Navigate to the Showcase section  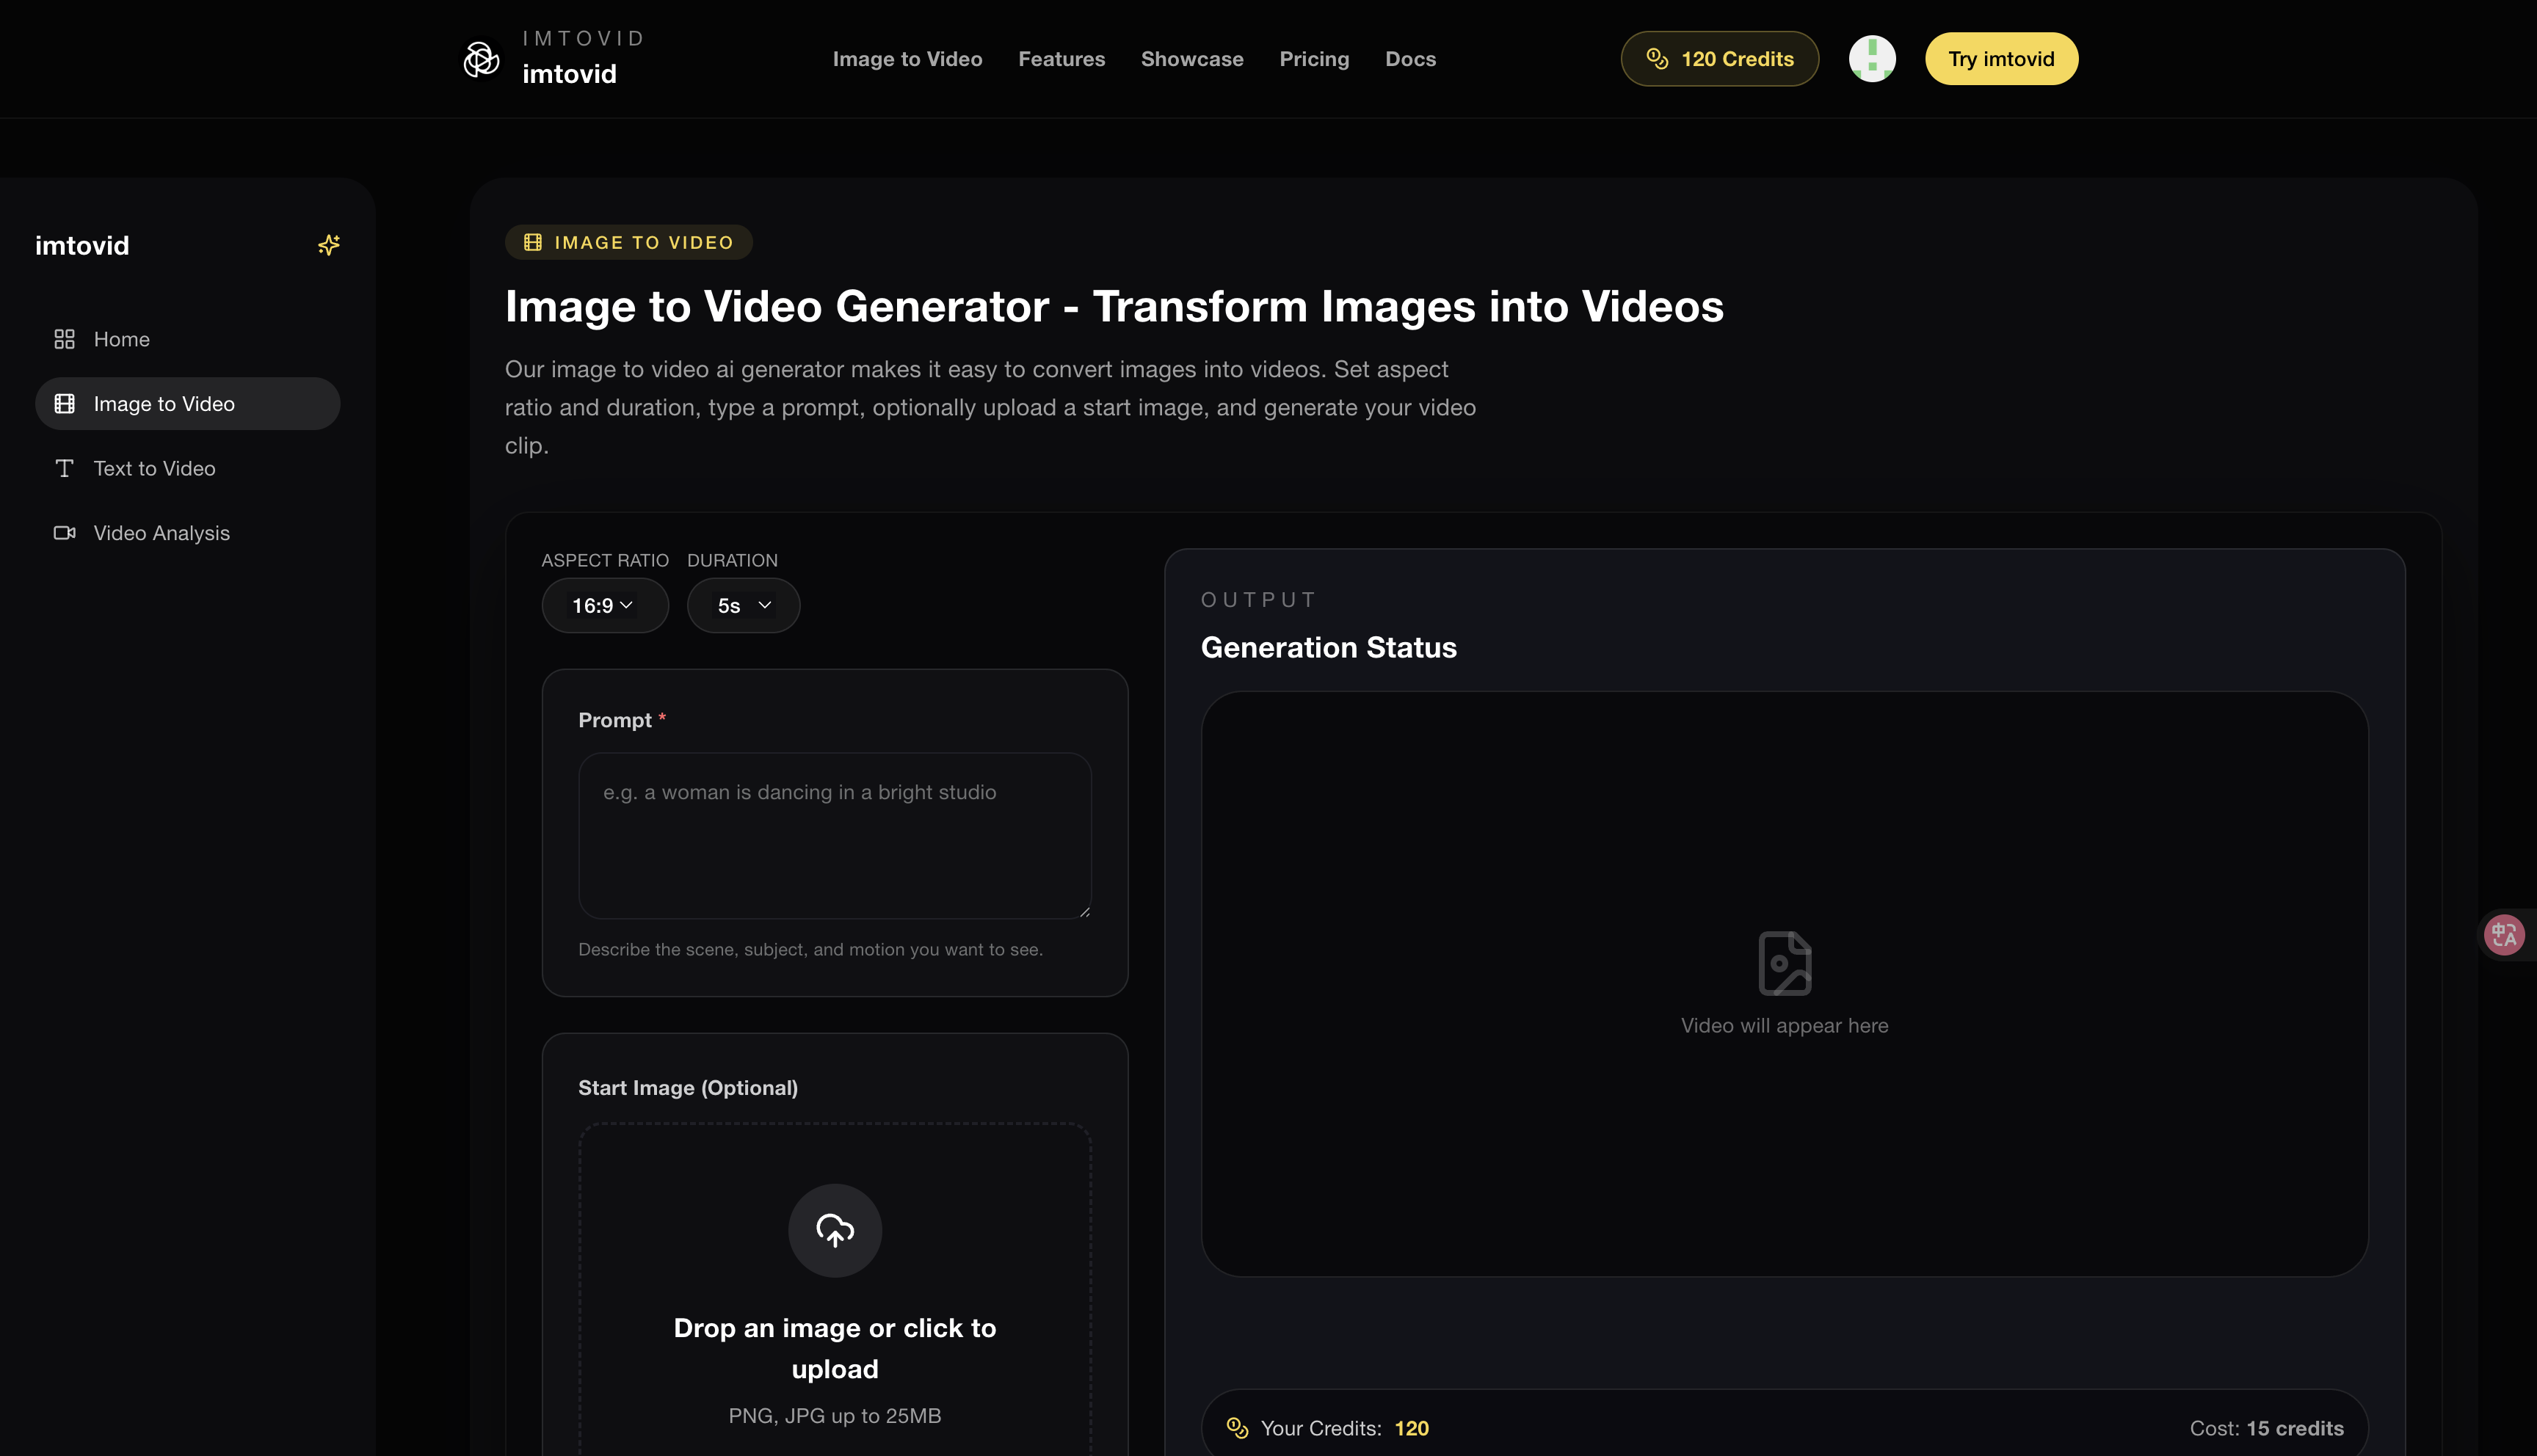click(x=1191, y=58)
